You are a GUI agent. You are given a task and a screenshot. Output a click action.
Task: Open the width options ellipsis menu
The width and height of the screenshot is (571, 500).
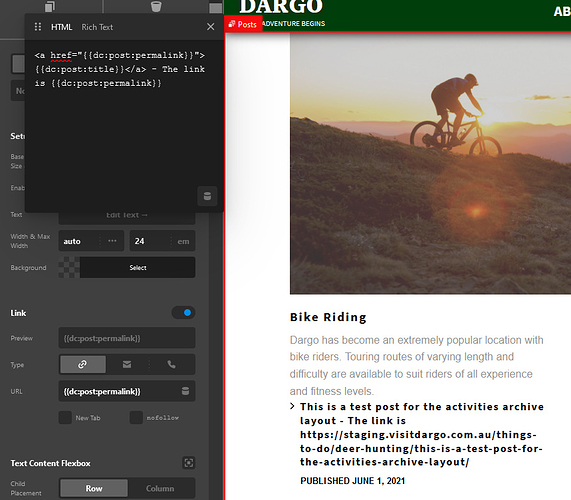click(112, 241)
